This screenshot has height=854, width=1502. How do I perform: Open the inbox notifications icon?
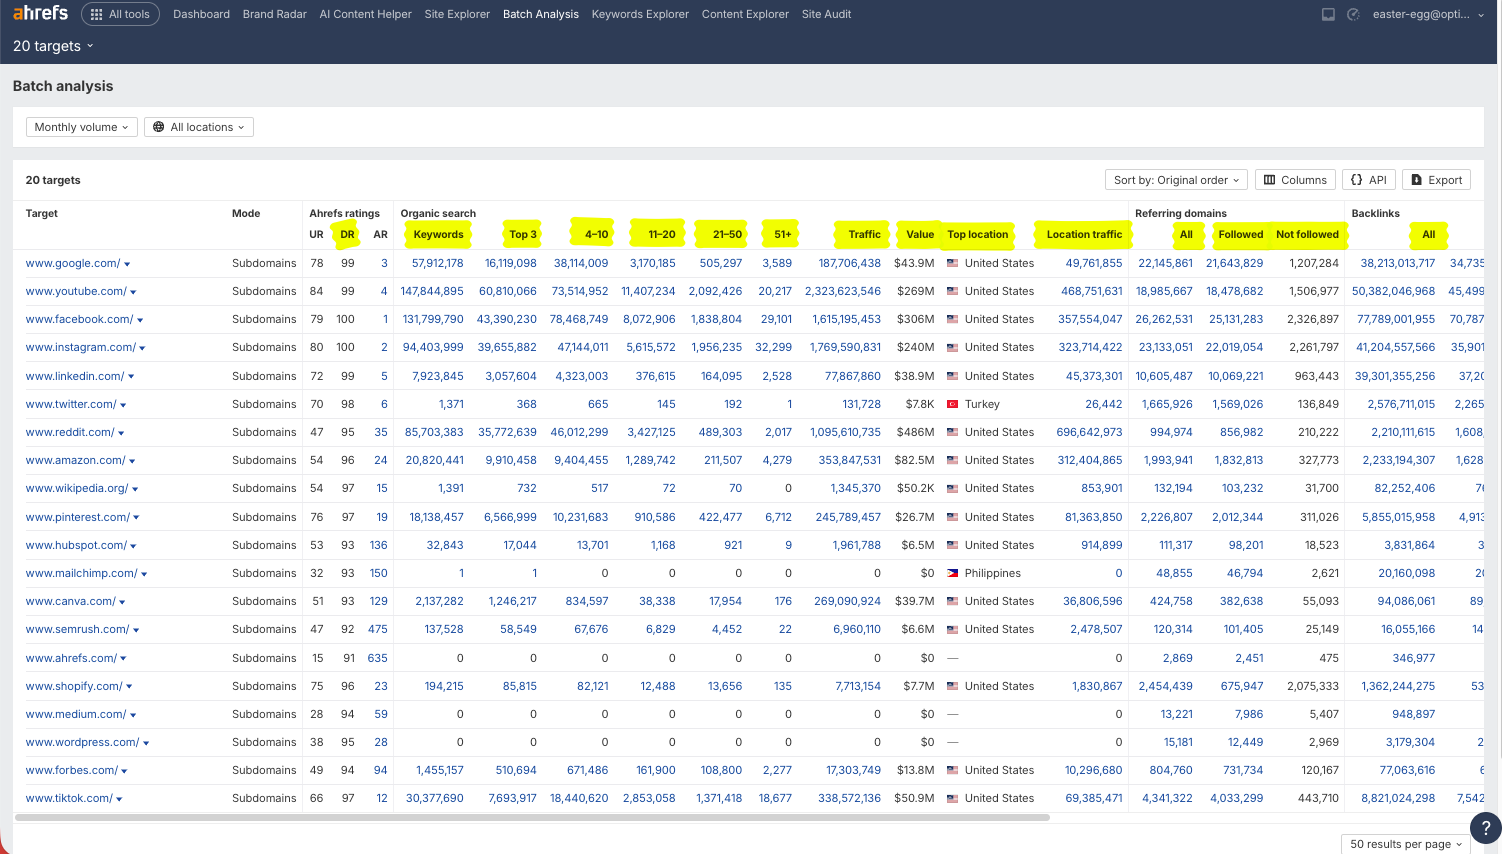click(1328, 14)
